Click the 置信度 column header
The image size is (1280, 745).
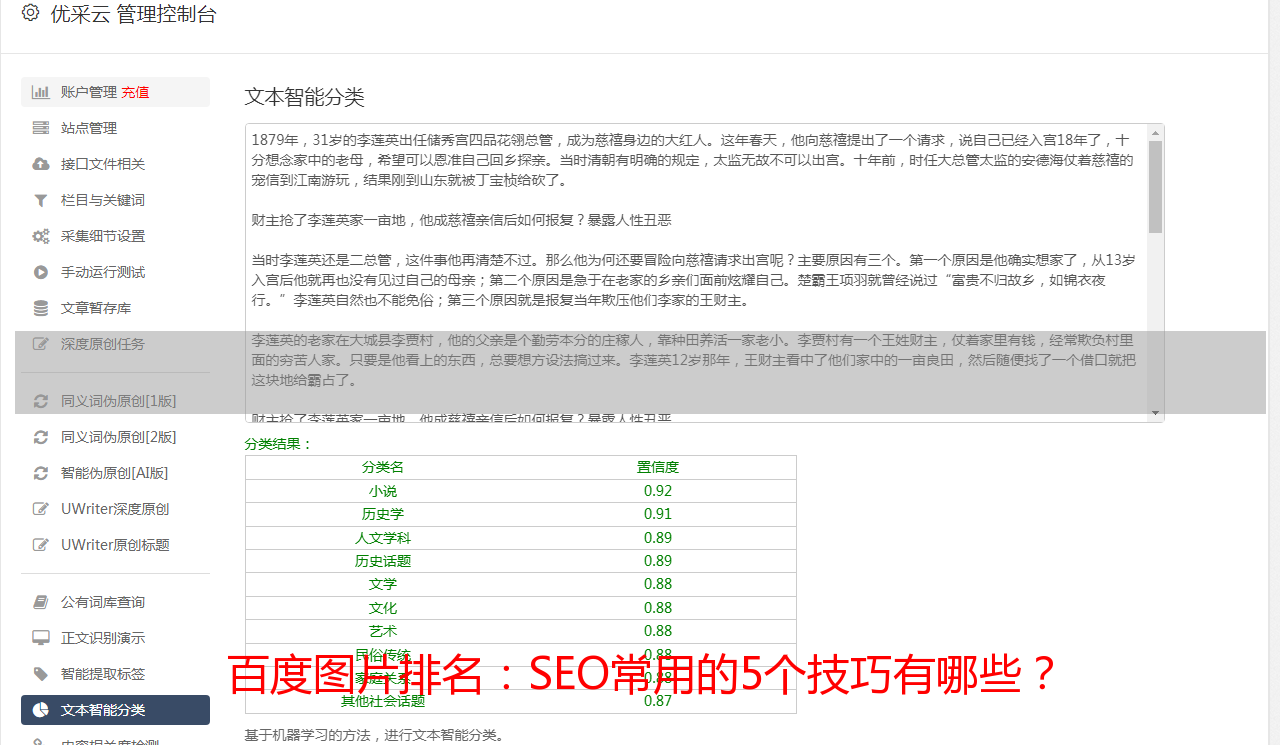pos(658,467)
